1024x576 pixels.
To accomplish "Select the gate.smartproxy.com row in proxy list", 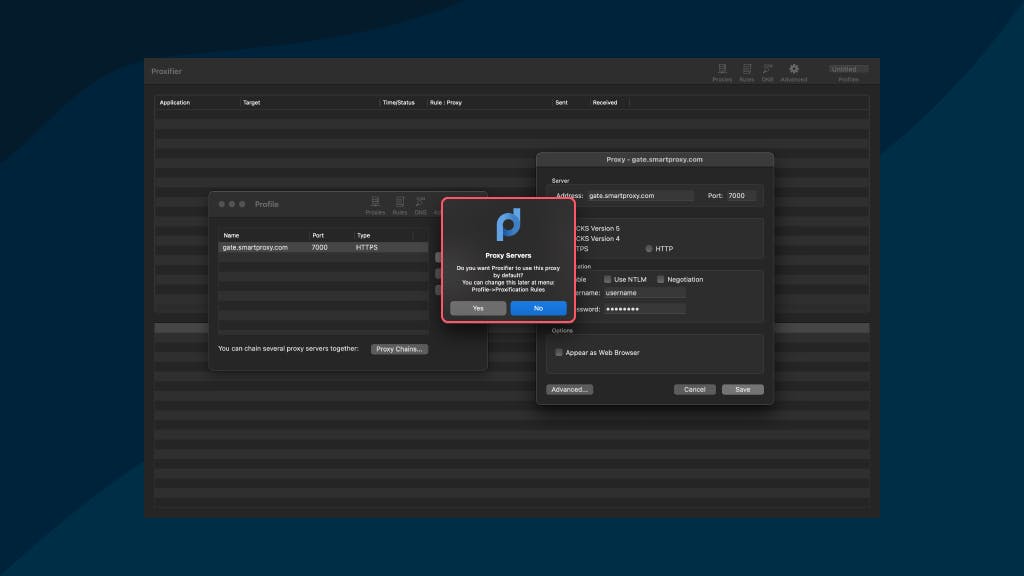I will pos(323,248).
